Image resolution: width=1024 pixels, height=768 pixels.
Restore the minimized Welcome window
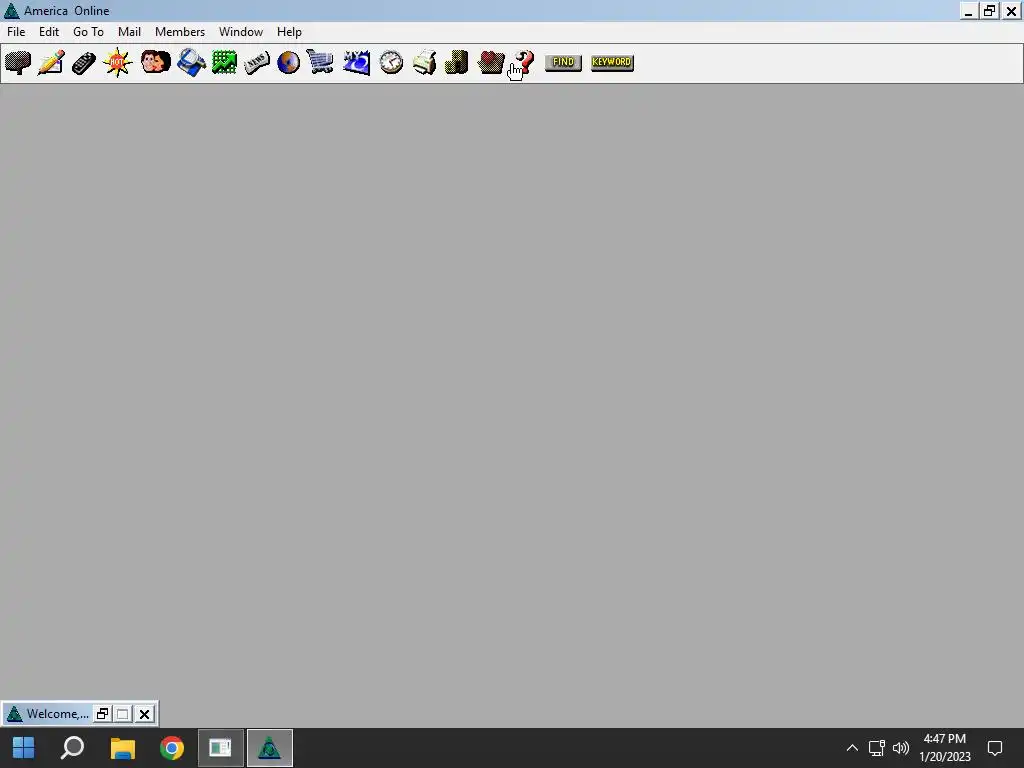103,714
